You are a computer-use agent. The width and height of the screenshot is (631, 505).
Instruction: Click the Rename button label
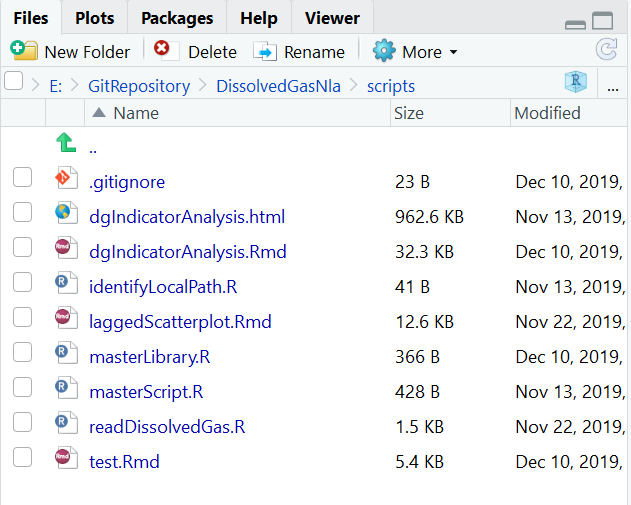pos(314,52)
